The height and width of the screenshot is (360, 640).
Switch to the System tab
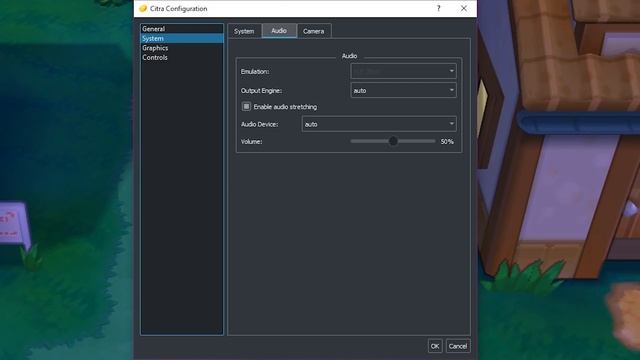pyautogui.click(x=244, y=31)
